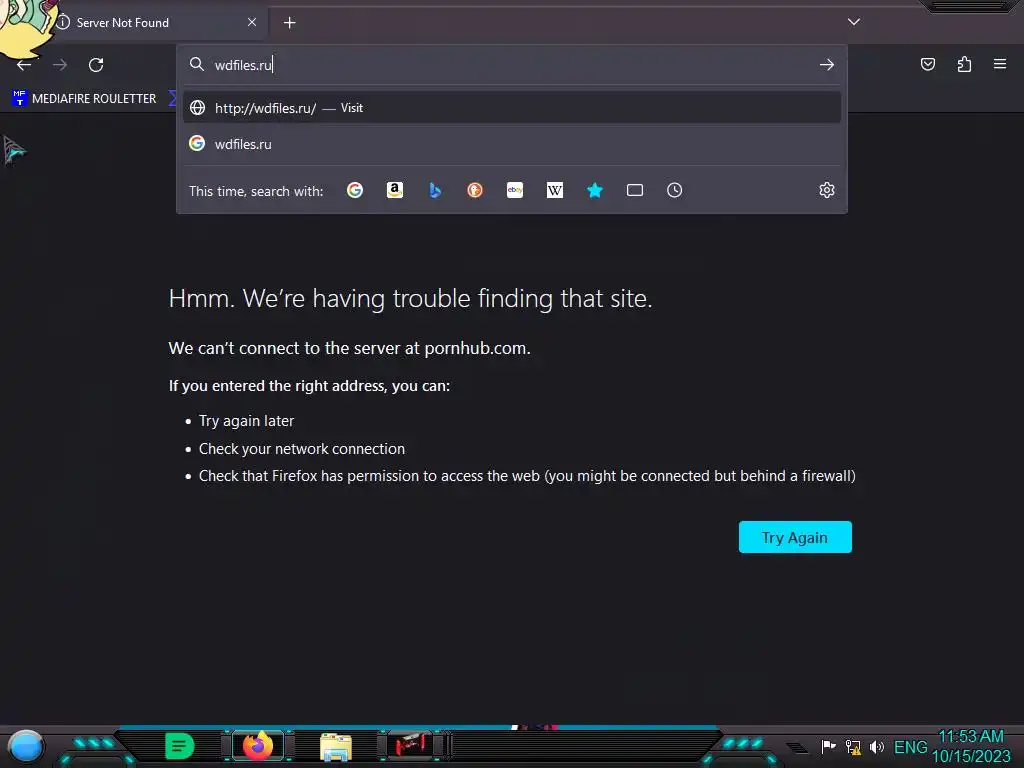The width and height of the screenshot is (1024, 768).
Task: Click the Try Again button
Action: 795,537
